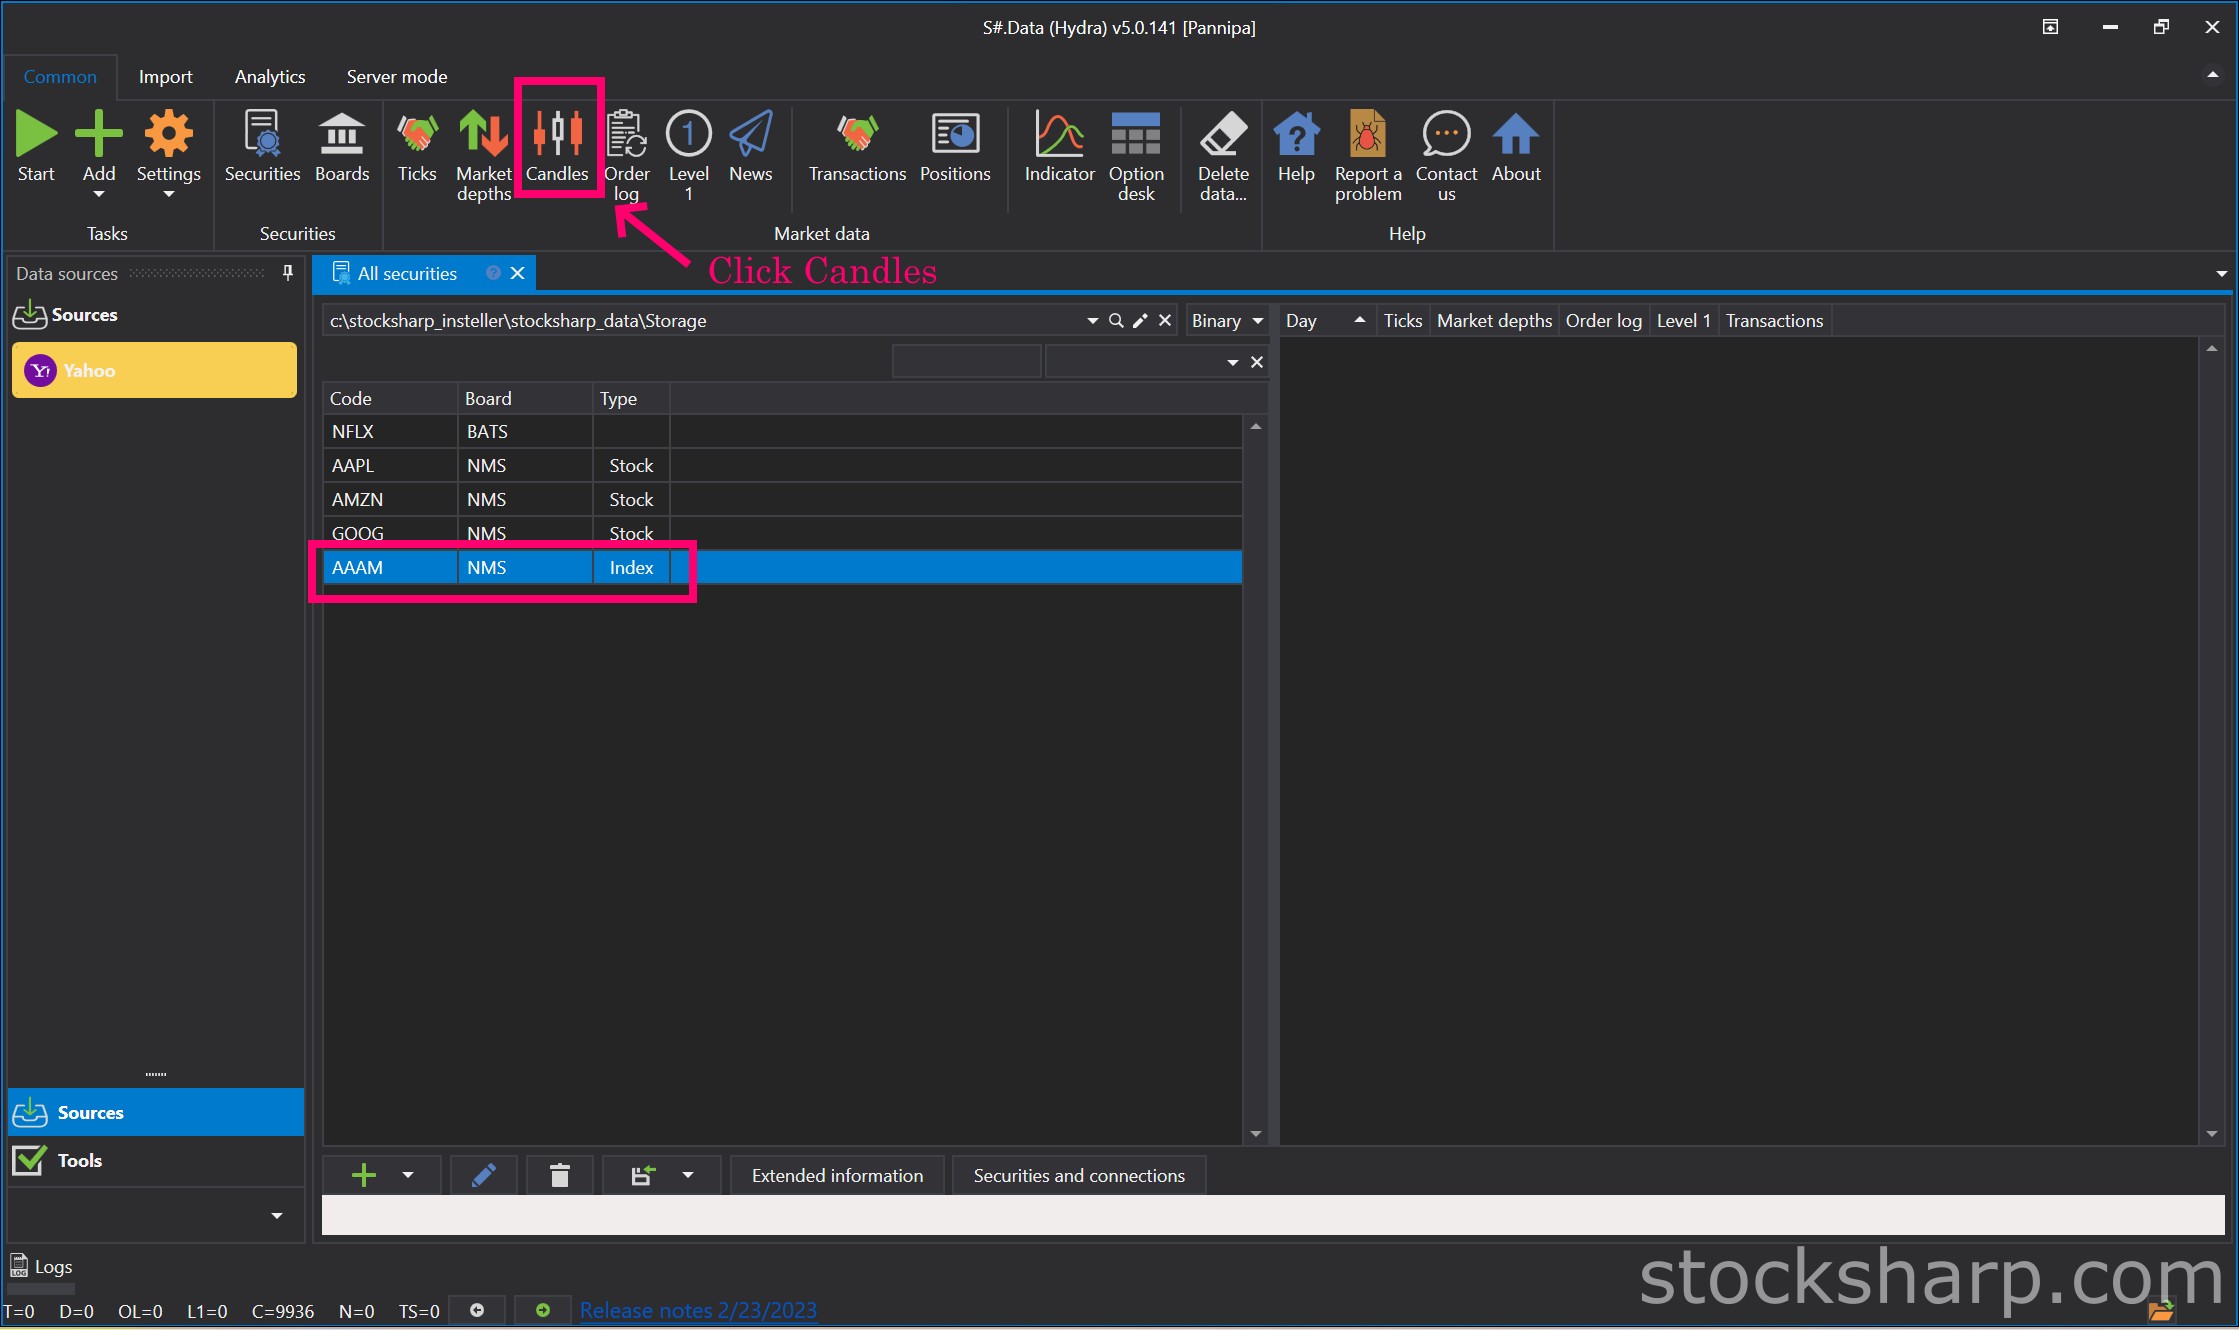Image resolution: width=2239 pixels, height=1330 pixels.
Task: Open the storage path dropdown arrow
Action: [1092, 321]
